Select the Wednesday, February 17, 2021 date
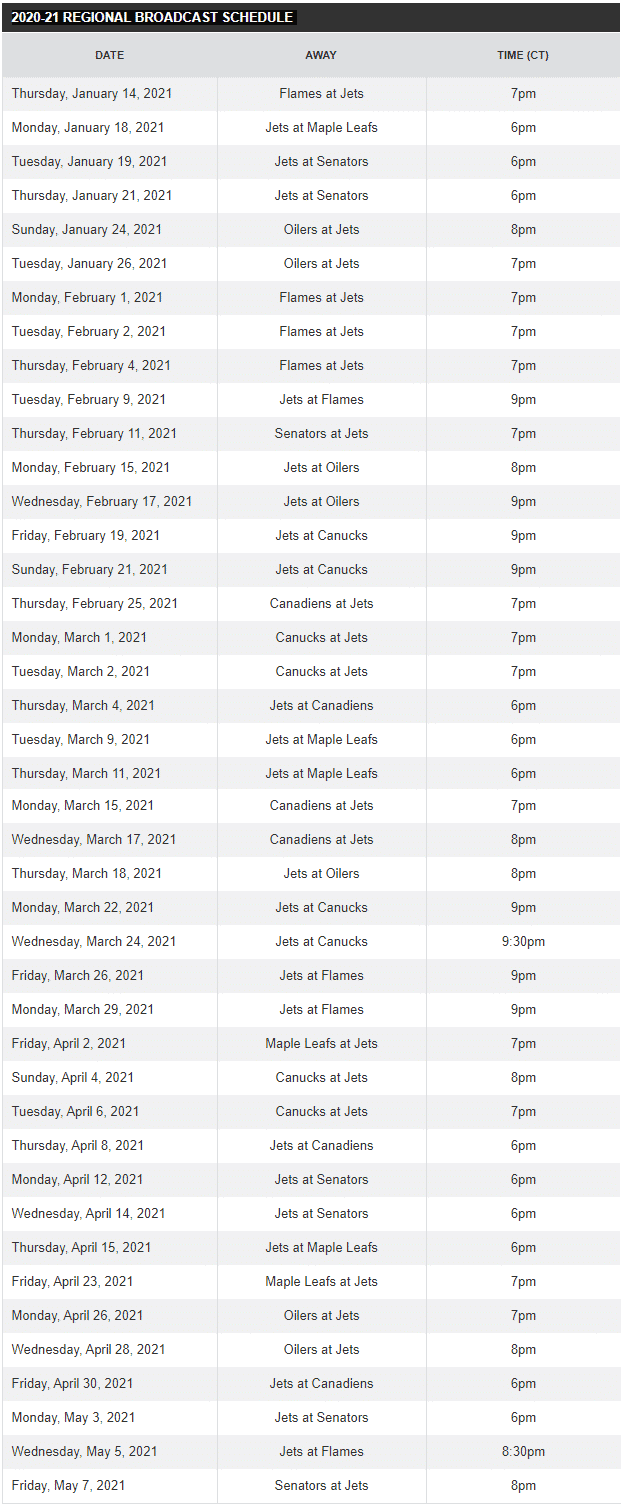This screenshot has width=621, height=1504. pyautogui.click(x=102, y=501)
